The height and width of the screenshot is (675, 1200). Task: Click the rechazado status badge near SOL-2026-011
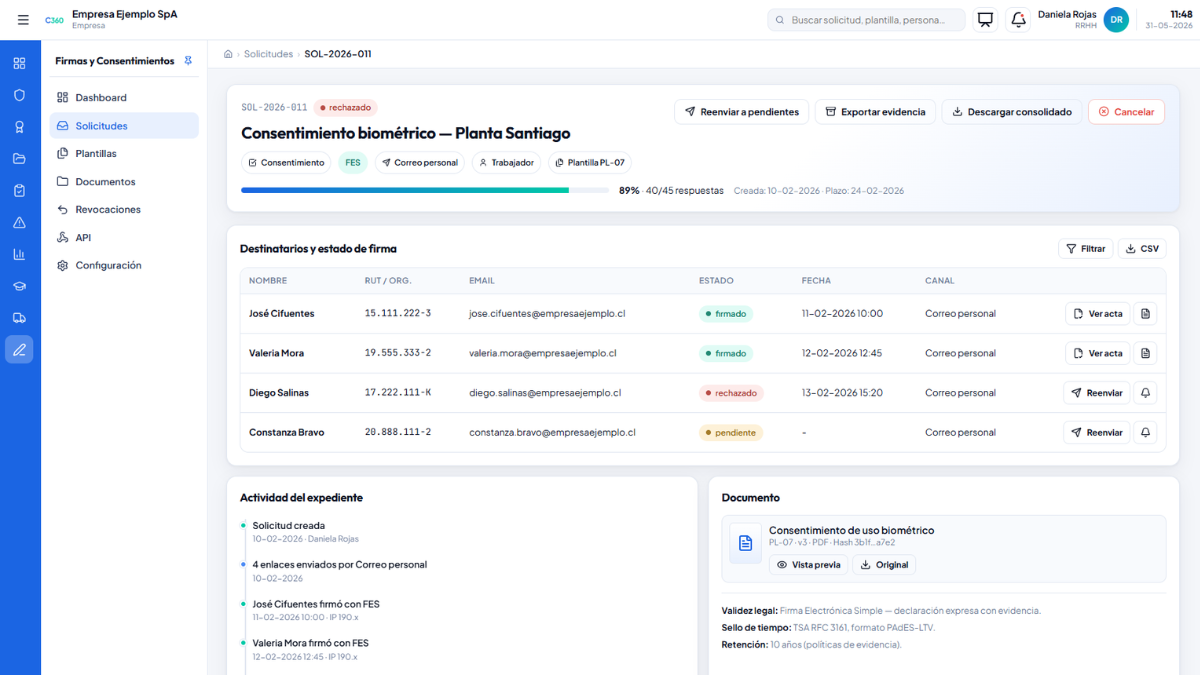(345, 108)
